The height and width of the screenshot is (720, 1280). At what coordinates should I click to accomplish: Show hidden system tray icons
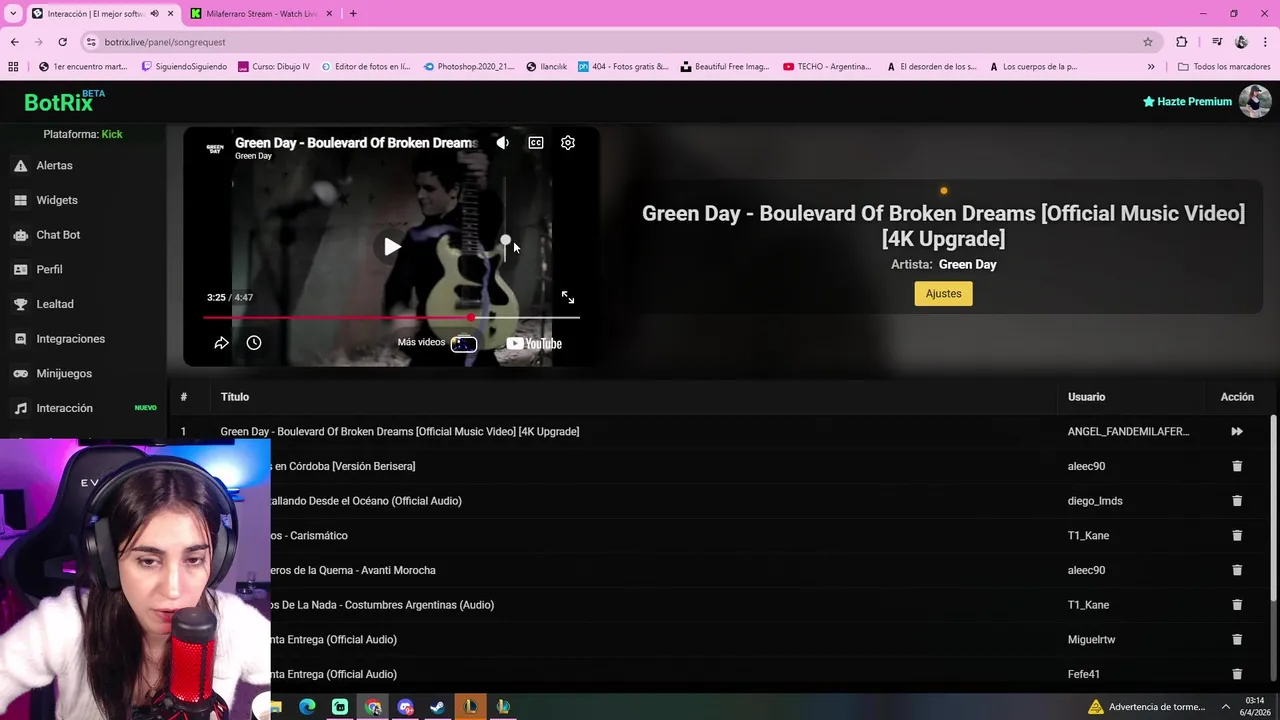[1226, 707]
